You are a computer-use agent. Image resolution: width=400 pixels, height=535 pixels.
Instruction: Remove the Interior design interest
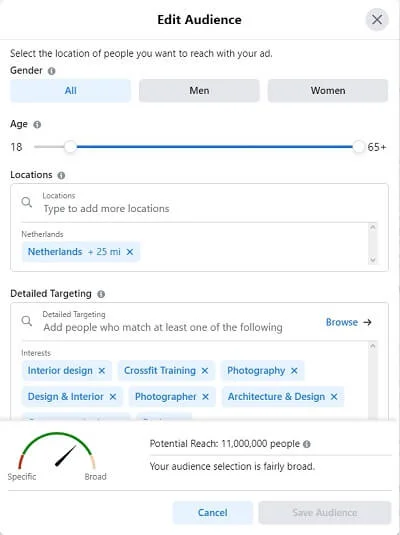pyautogui.click(x=102, y=371)
